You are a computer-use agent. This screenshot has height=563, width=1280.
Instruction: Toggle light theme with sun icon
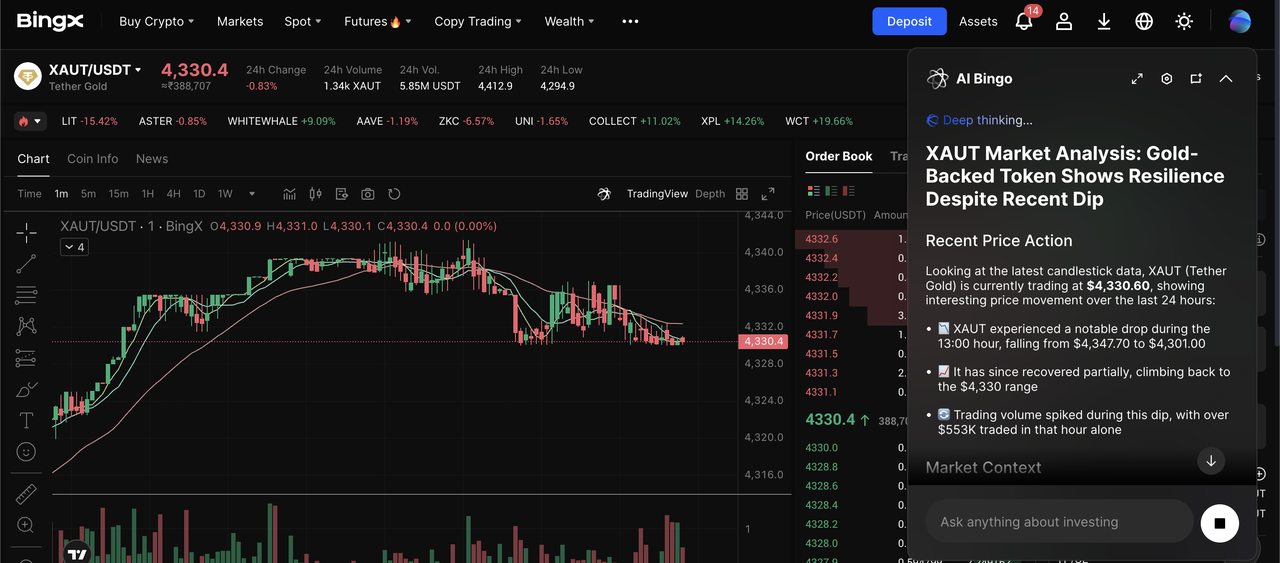click(x=1184, y=21)
